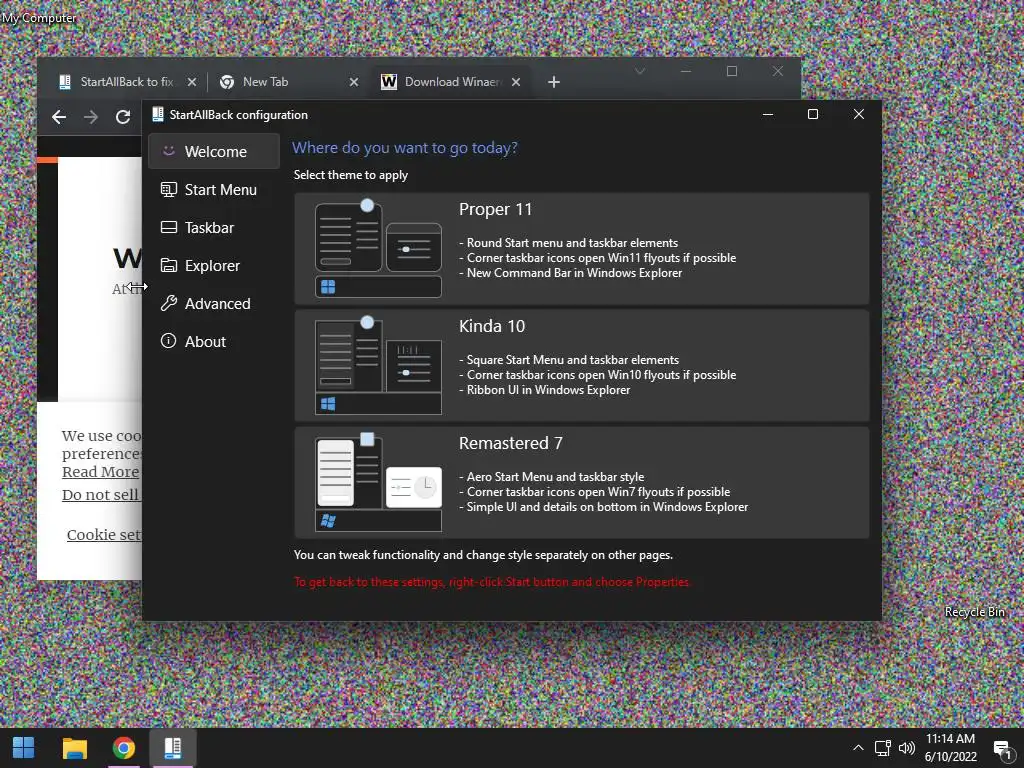The width and height of the screenshot is (1024, 768).
Task: Click the Proper 11 preview thumbnail
Action: (378, 249)
